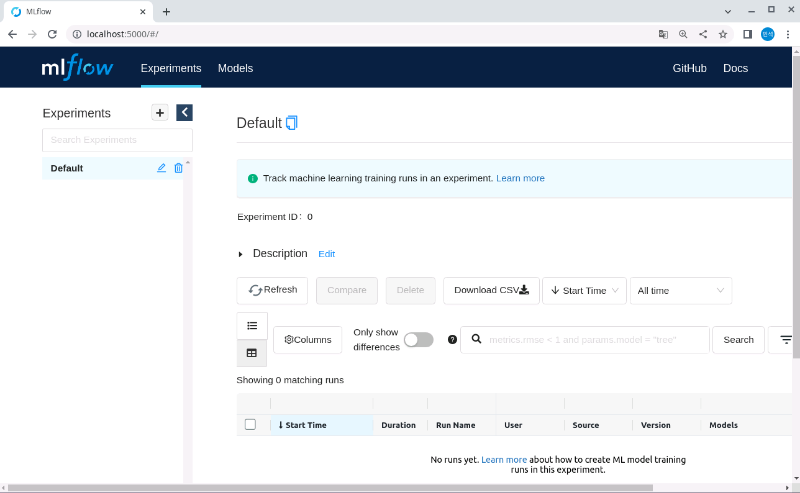
Task: Open the Docs link in header
Action: click(735, 68)
